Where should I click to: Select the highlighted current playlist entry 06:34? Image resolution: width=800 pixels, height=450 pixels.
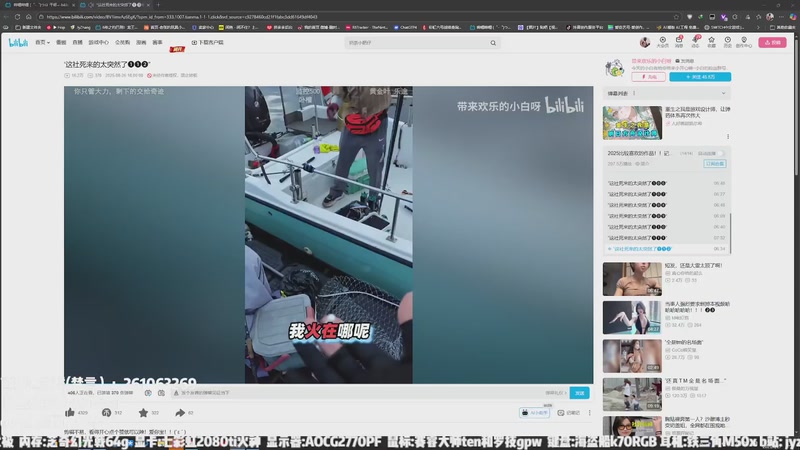[x=666, y=249]
